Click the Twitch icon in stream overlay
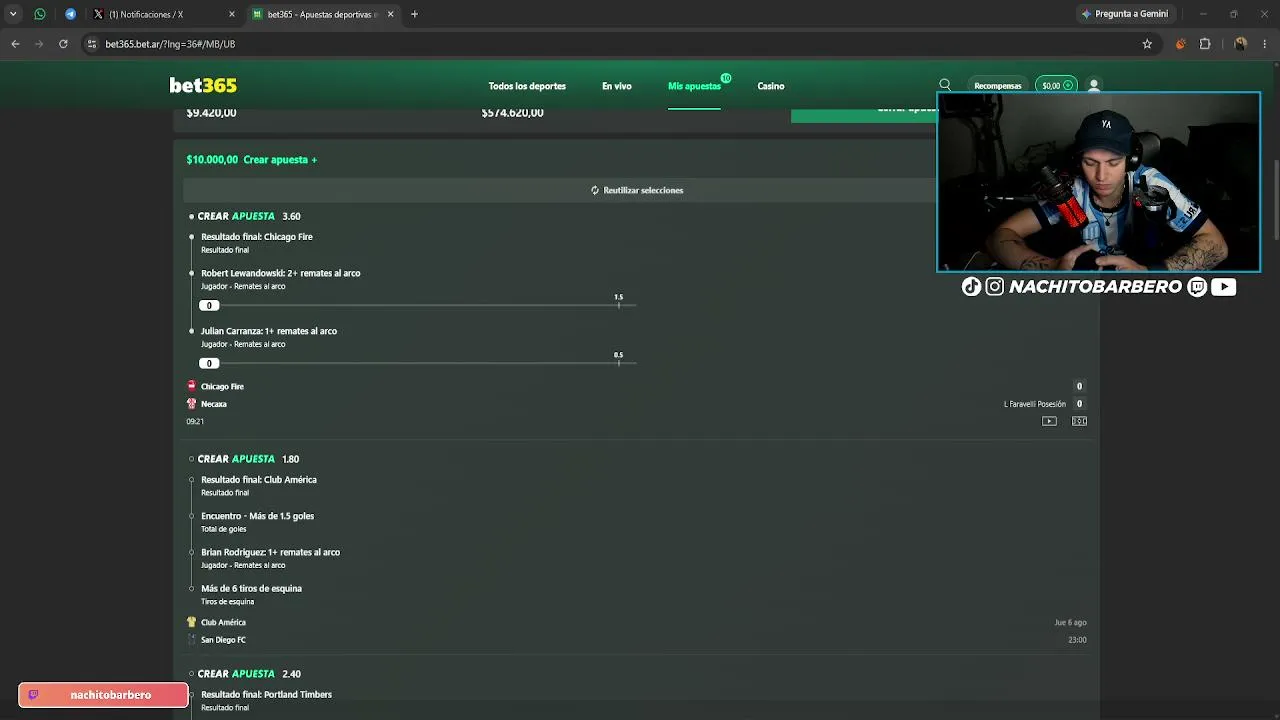The height and width of the screenshot is (720, 1280). 1198,287
